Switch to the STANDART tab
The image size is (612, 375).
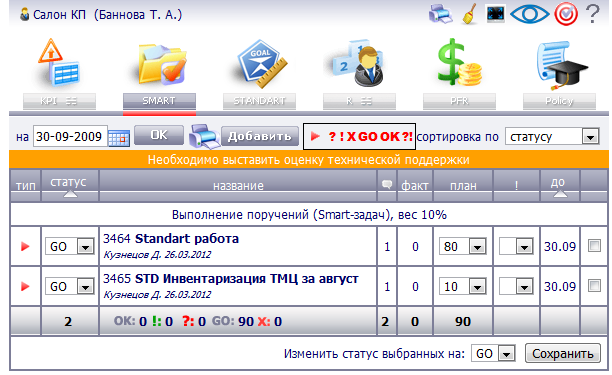[x=259, y=101]
